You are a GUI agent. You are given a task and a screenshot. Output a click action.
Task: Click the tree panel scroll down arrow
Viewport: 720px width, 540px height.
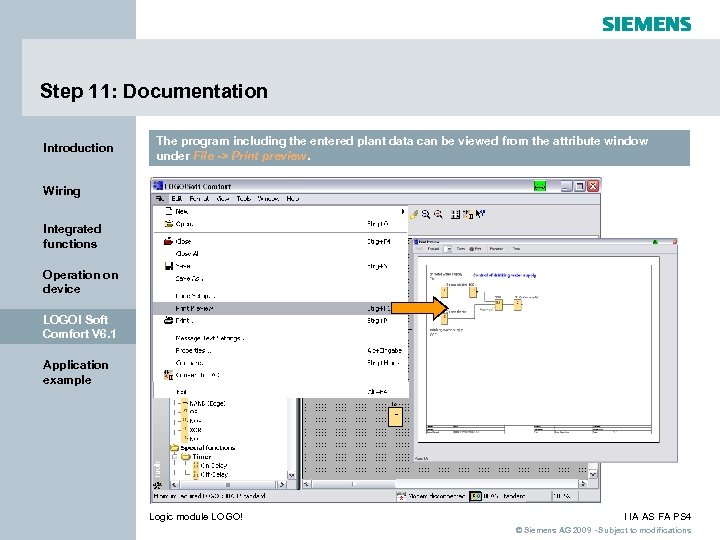pos(291,475)
